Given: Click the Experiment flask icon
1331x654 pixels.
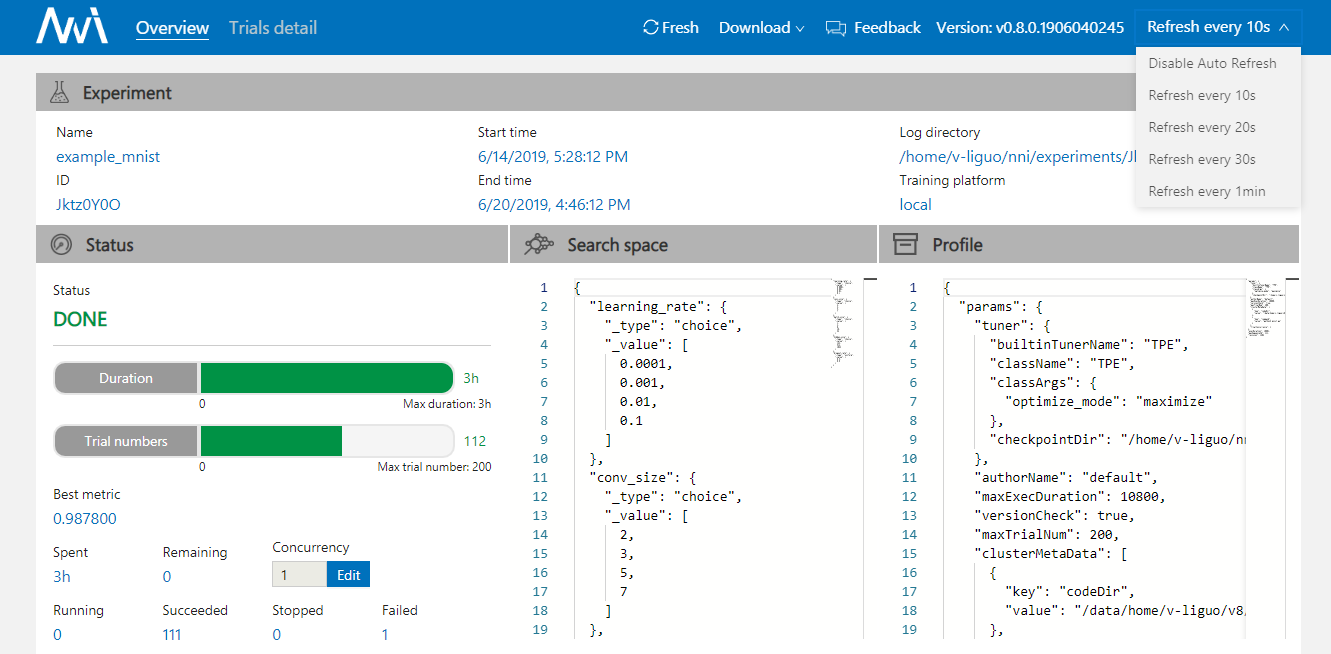Looking at the screenshot, I should (x=60, y=93).
